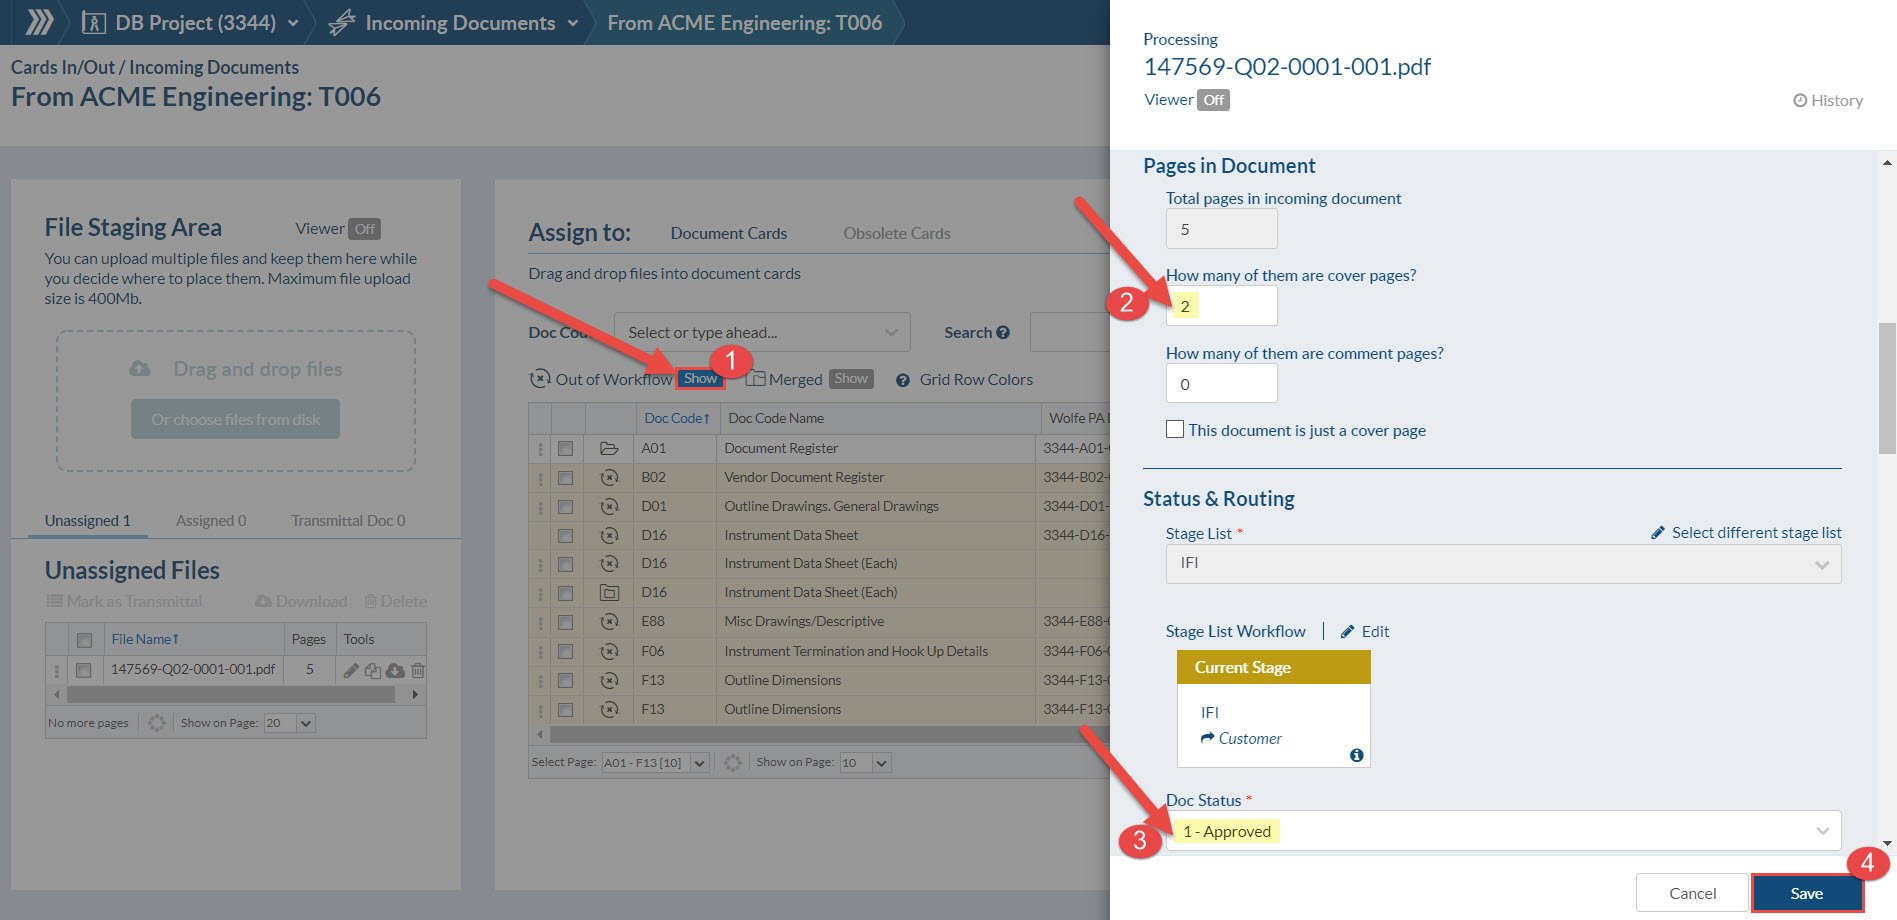Switch to the Unassigned 1 tab

[88, 521]
